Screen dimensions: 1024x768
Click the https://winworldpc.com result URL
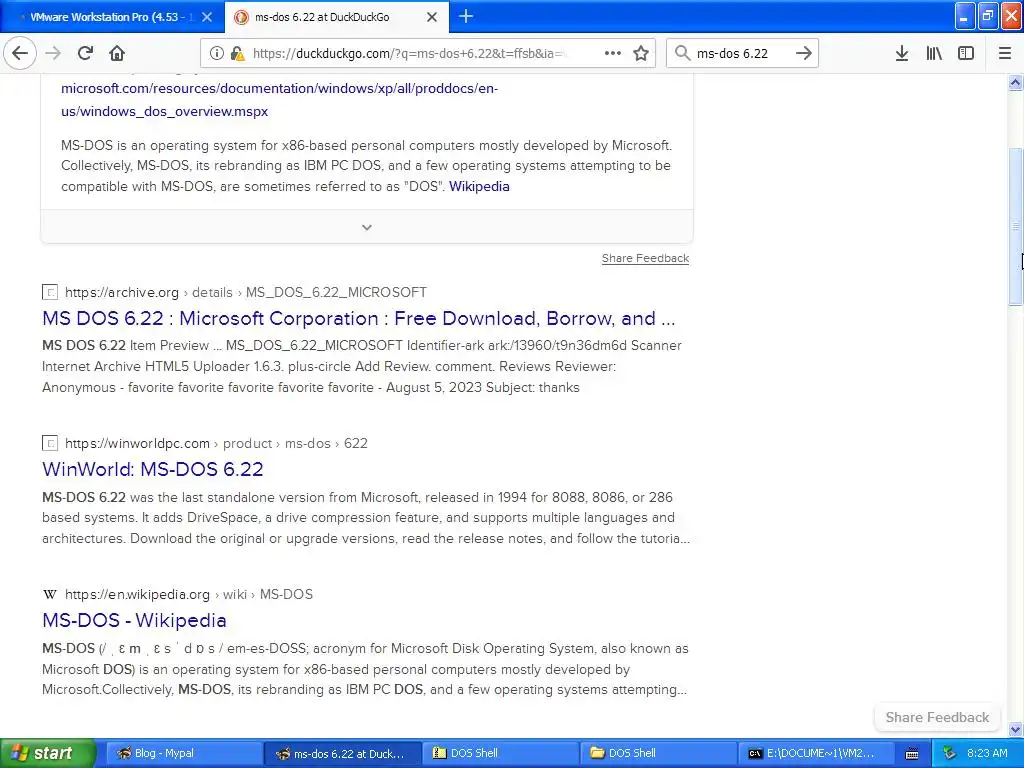click(137, 443)
